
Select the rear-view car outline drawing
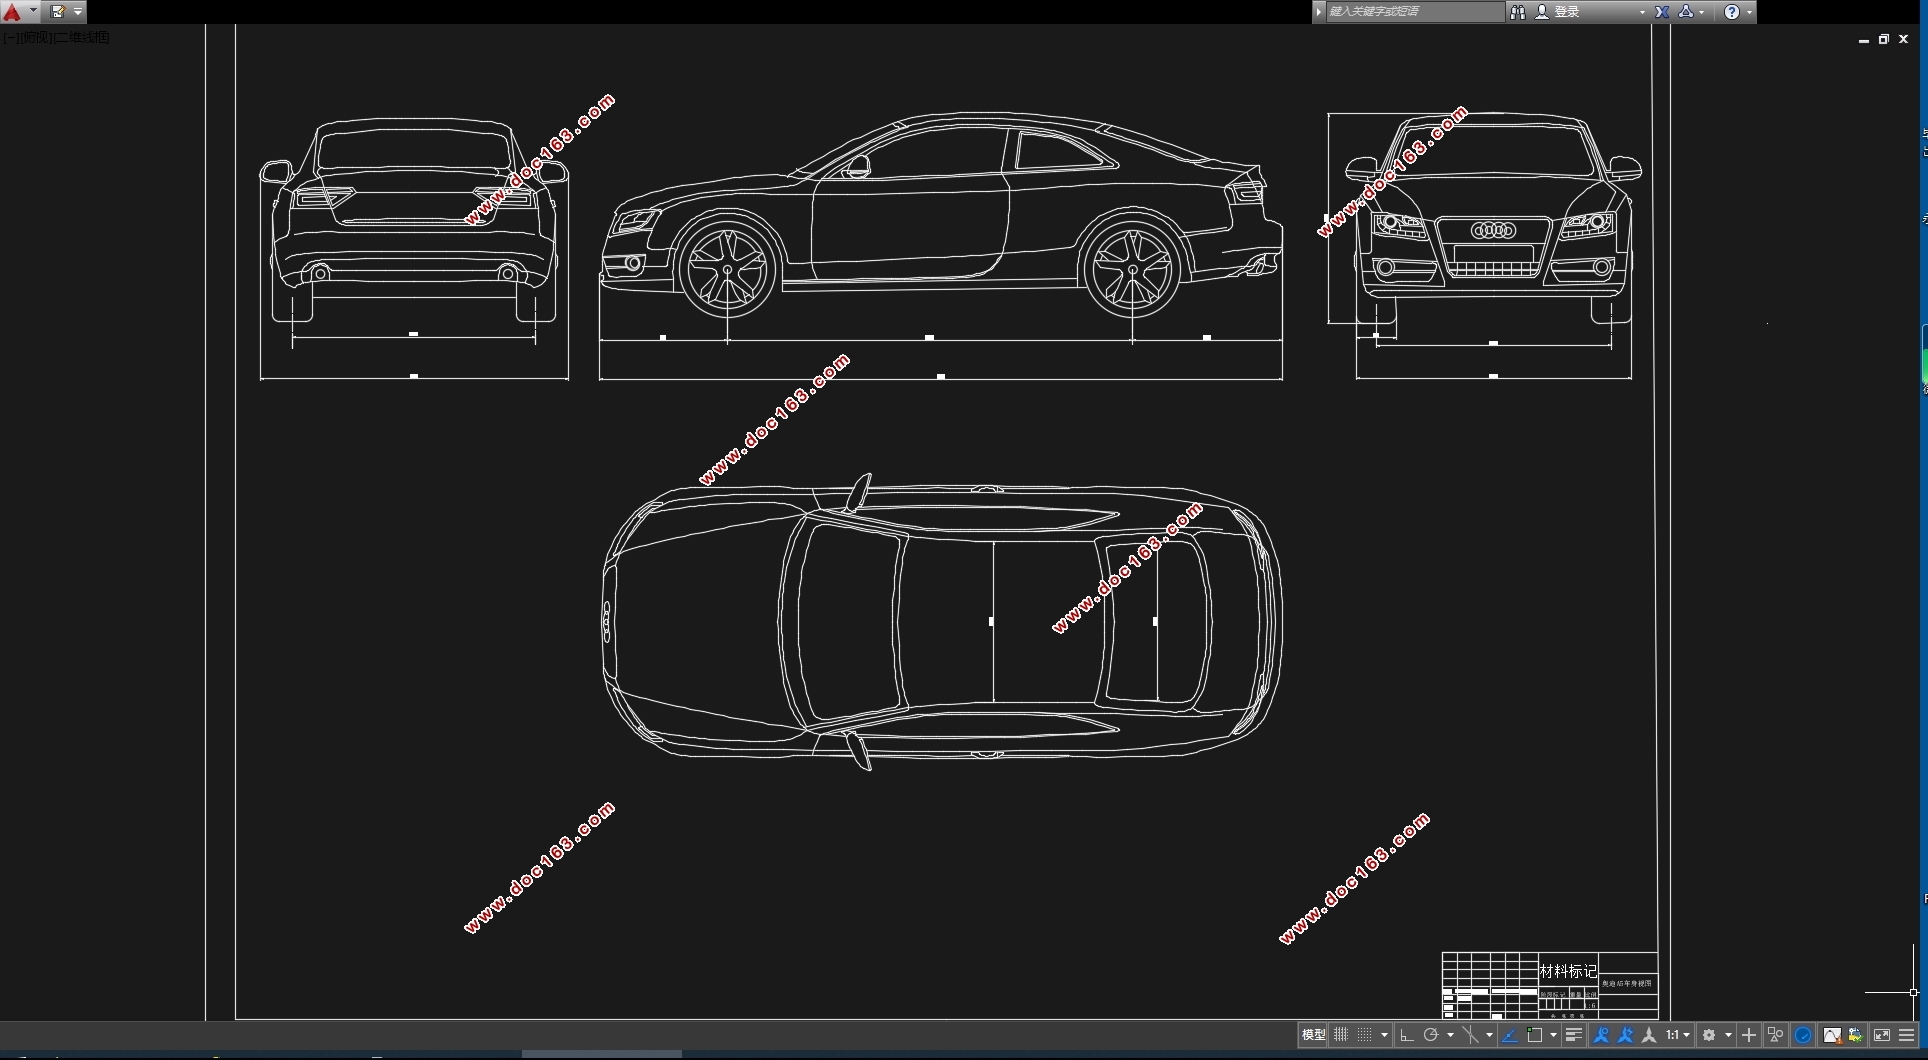coord(414,221)
